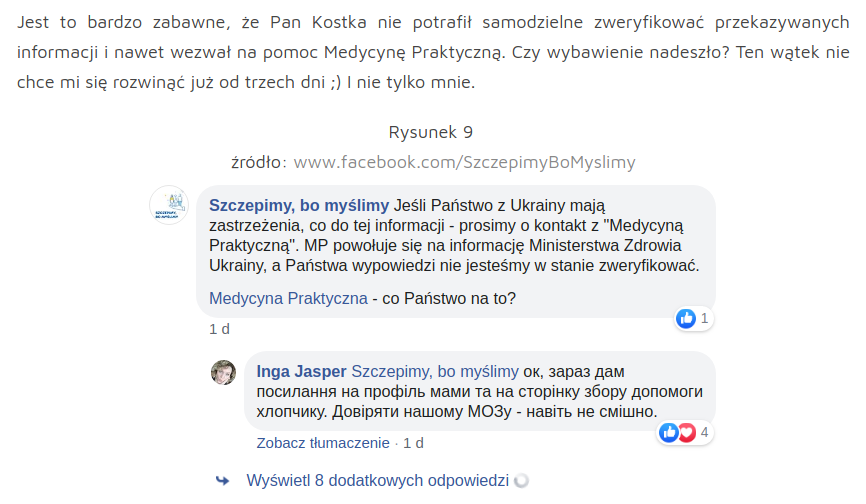Image resolution: width=866 pixels, height=504 pixels.
Task: Click the red heart reaction on Inga's reply
Action: pyautogui.click(x=686, y=432)
